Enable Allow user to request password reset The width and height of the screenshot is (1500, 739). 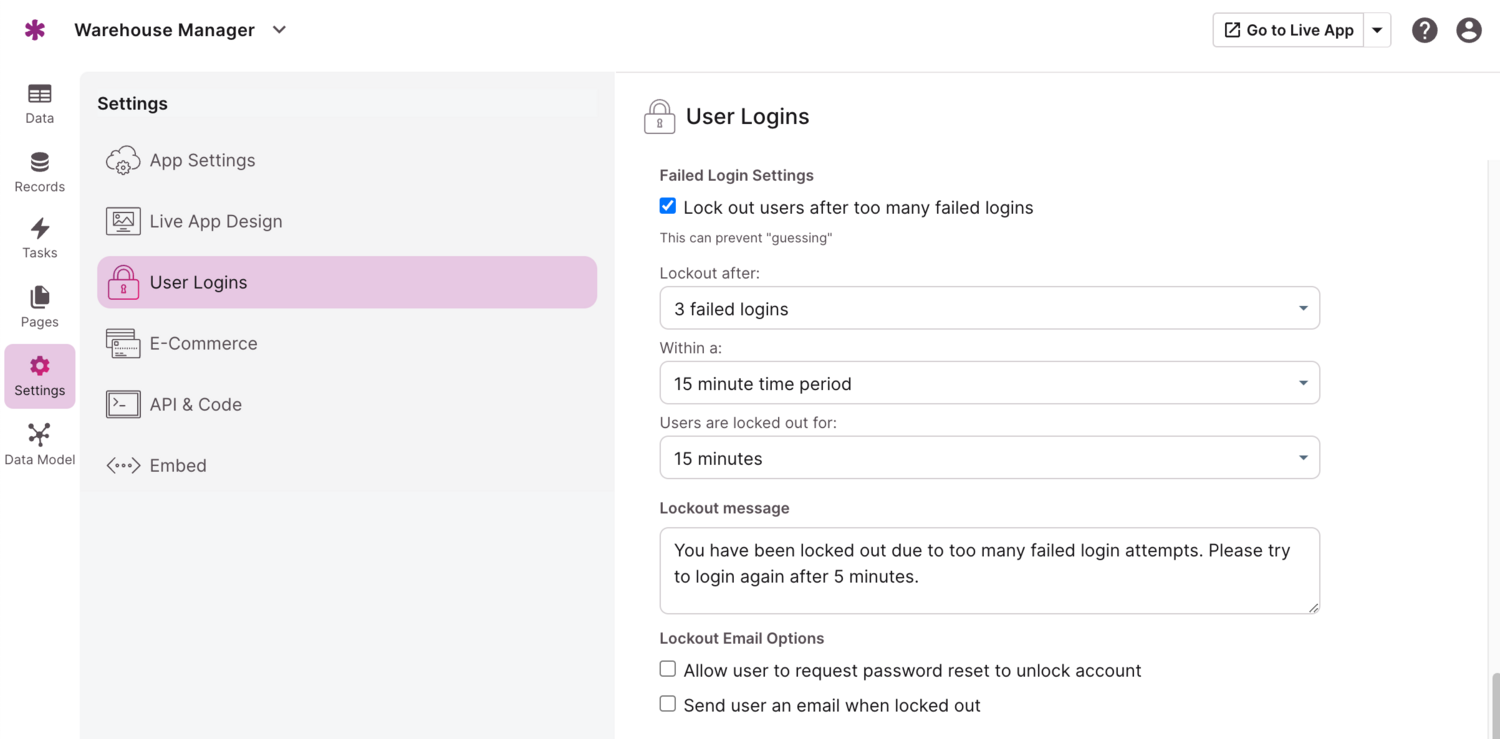pos(668,669)
